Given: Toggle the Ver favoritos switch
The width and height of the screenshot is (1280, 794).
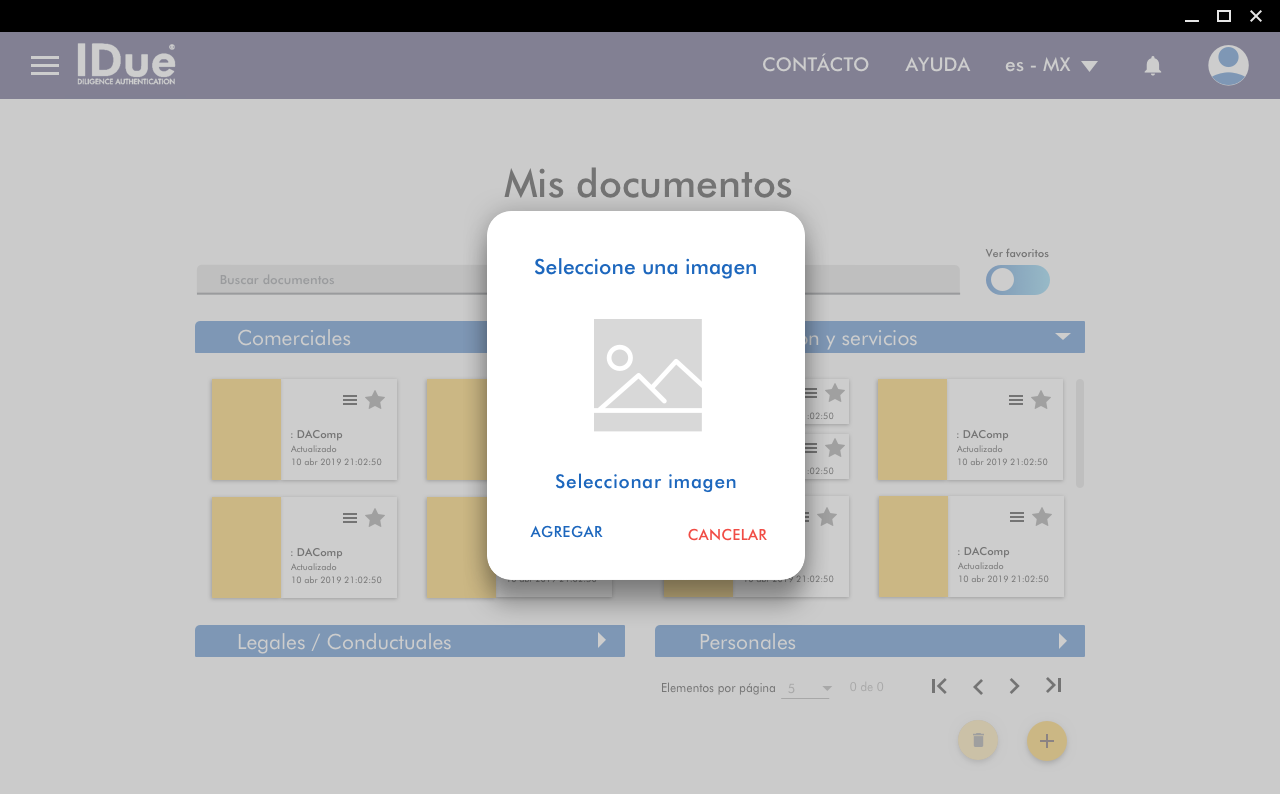Looking at the screenshot, I should click(x=1017, y=280).
